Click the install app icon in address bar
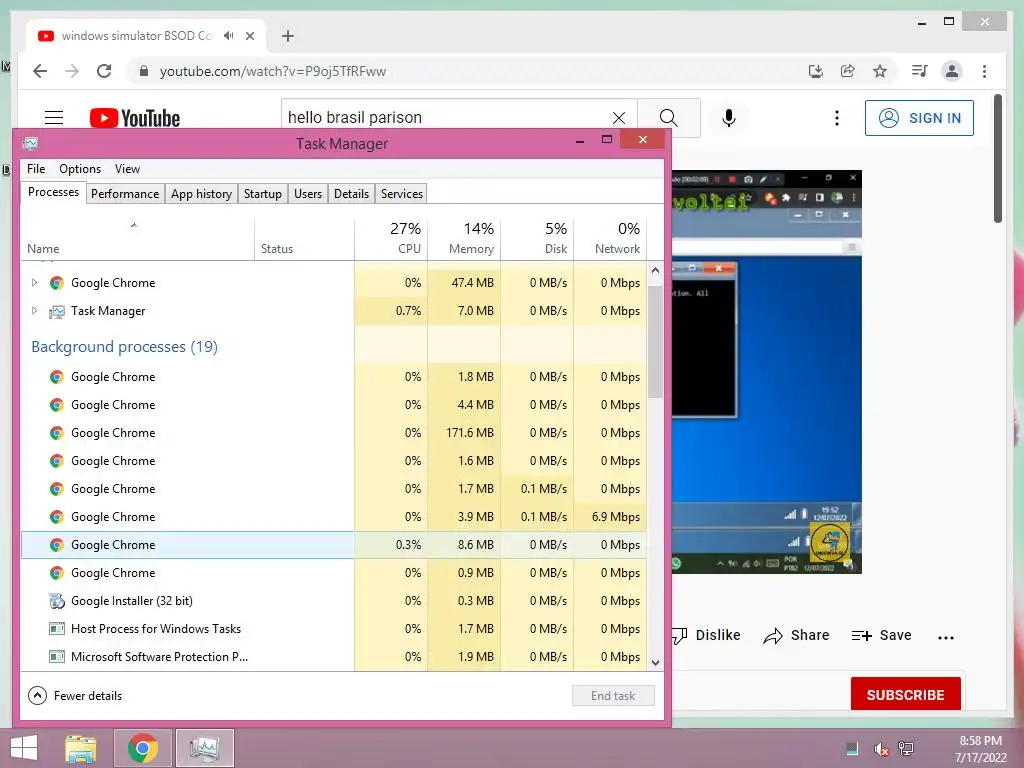The image size is (1024, 768). point(816,71)
